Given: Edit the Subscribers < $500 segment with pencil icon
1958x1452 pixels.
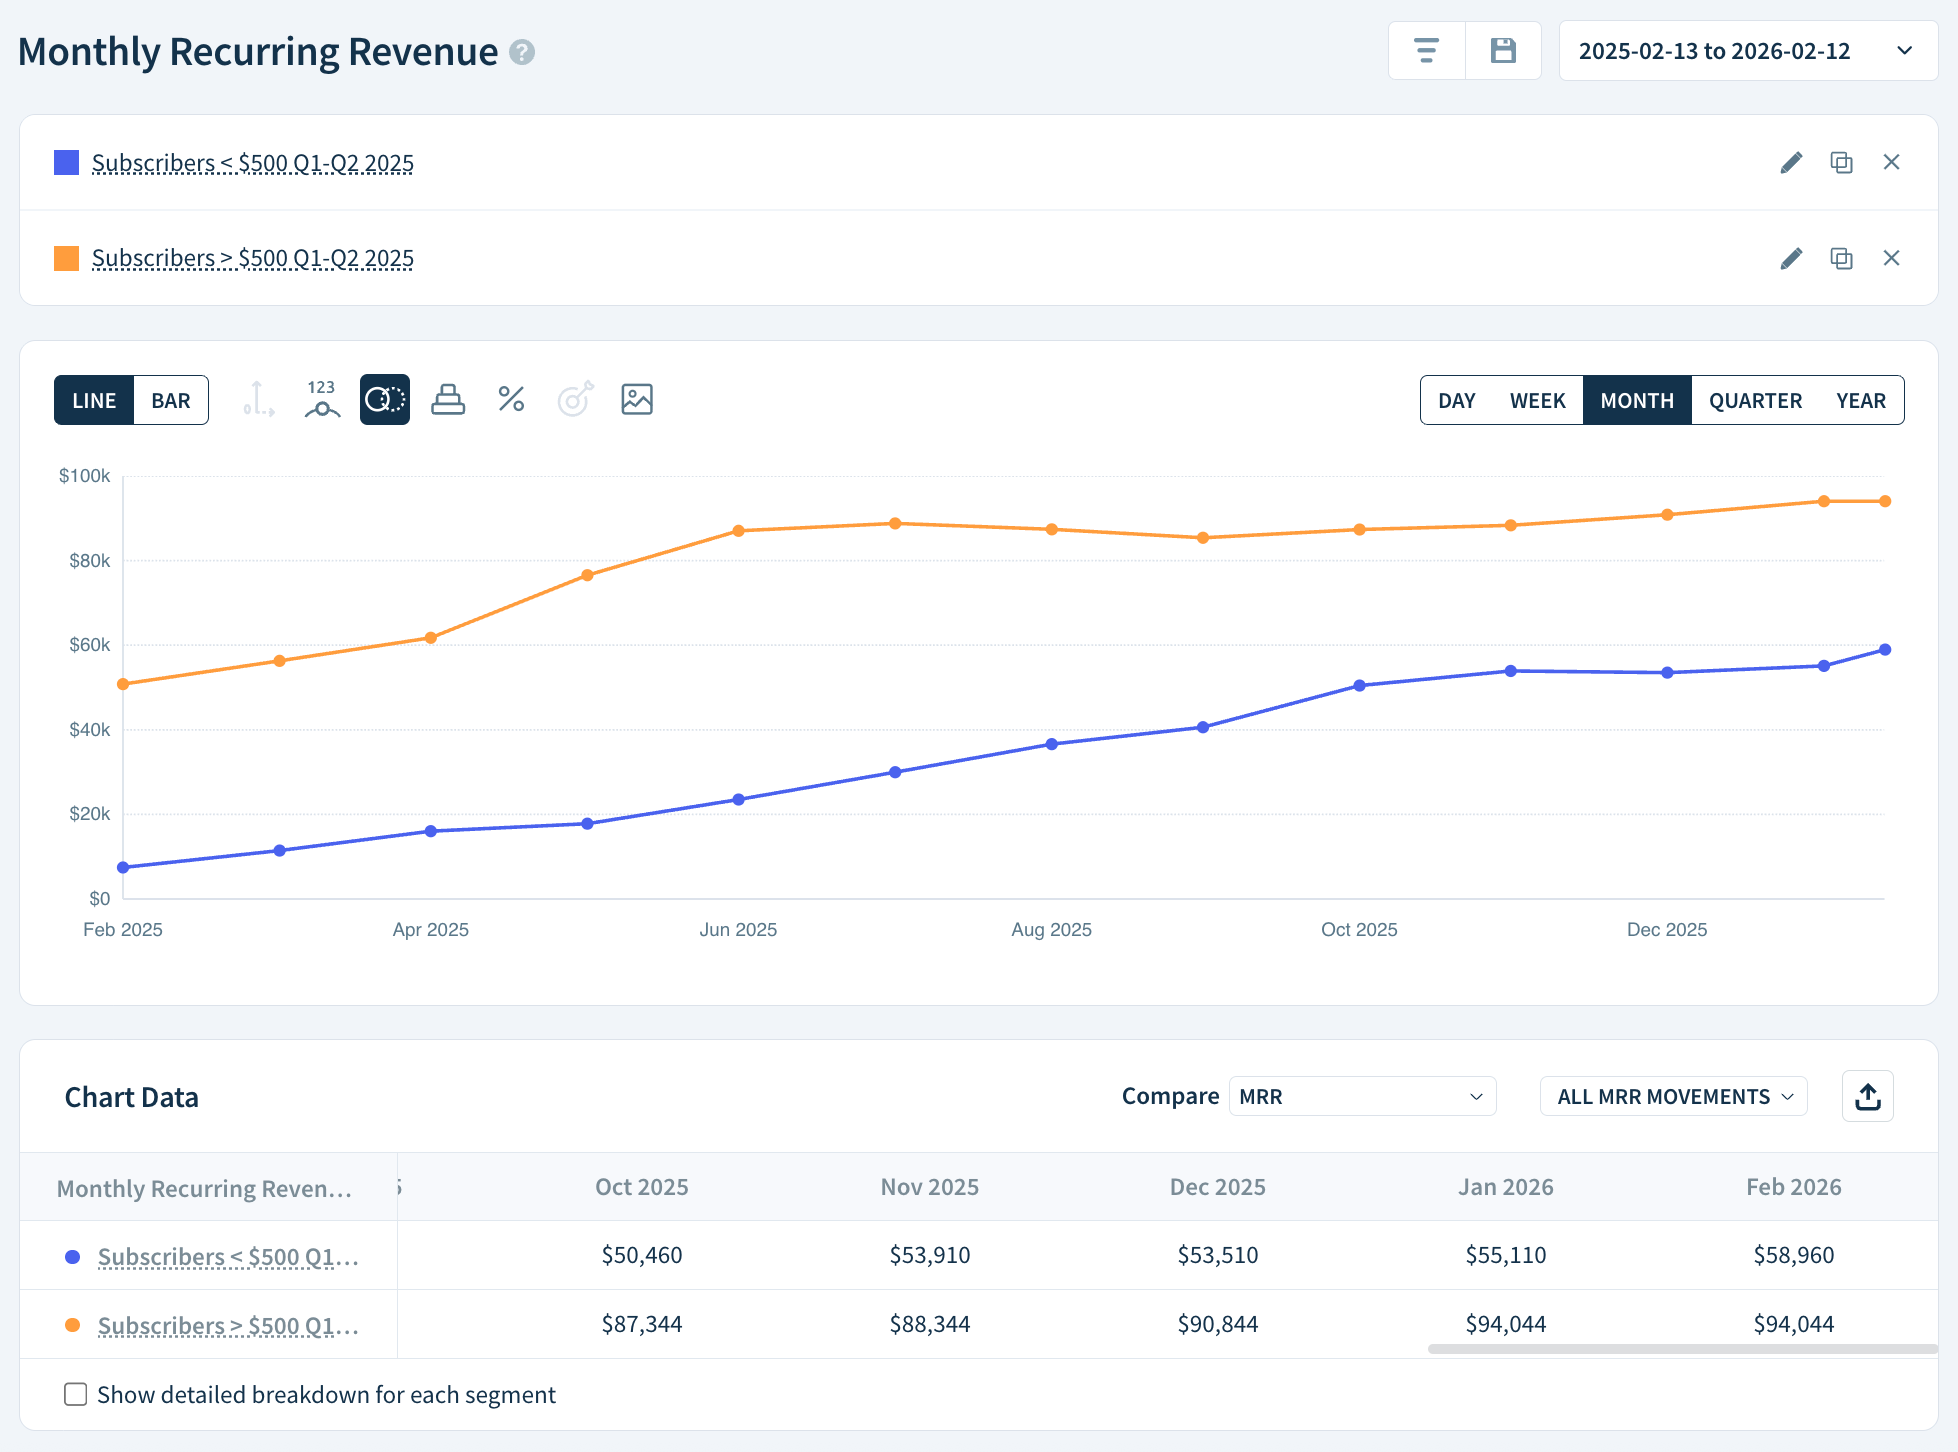Looking at the screenshot, I should point(1790,162).
